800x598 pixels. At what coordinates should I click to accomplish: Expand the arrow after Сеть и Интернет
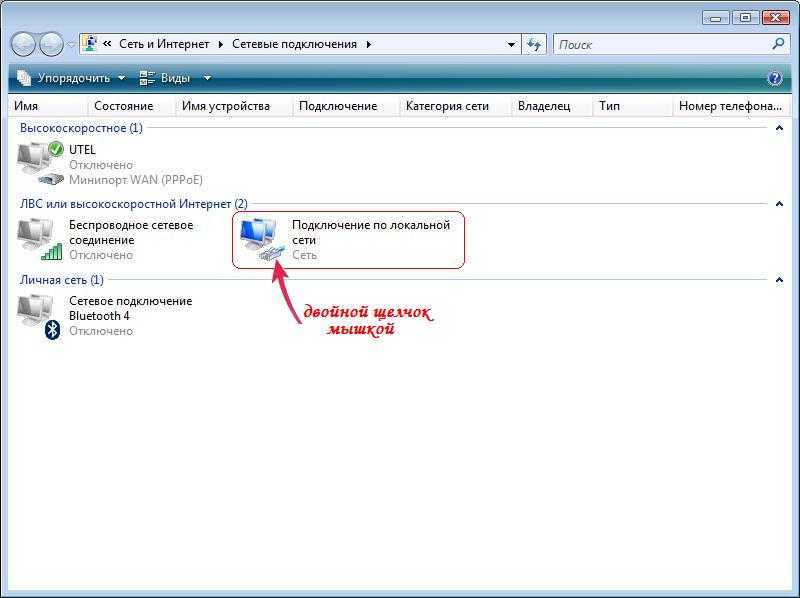[220, 44]
